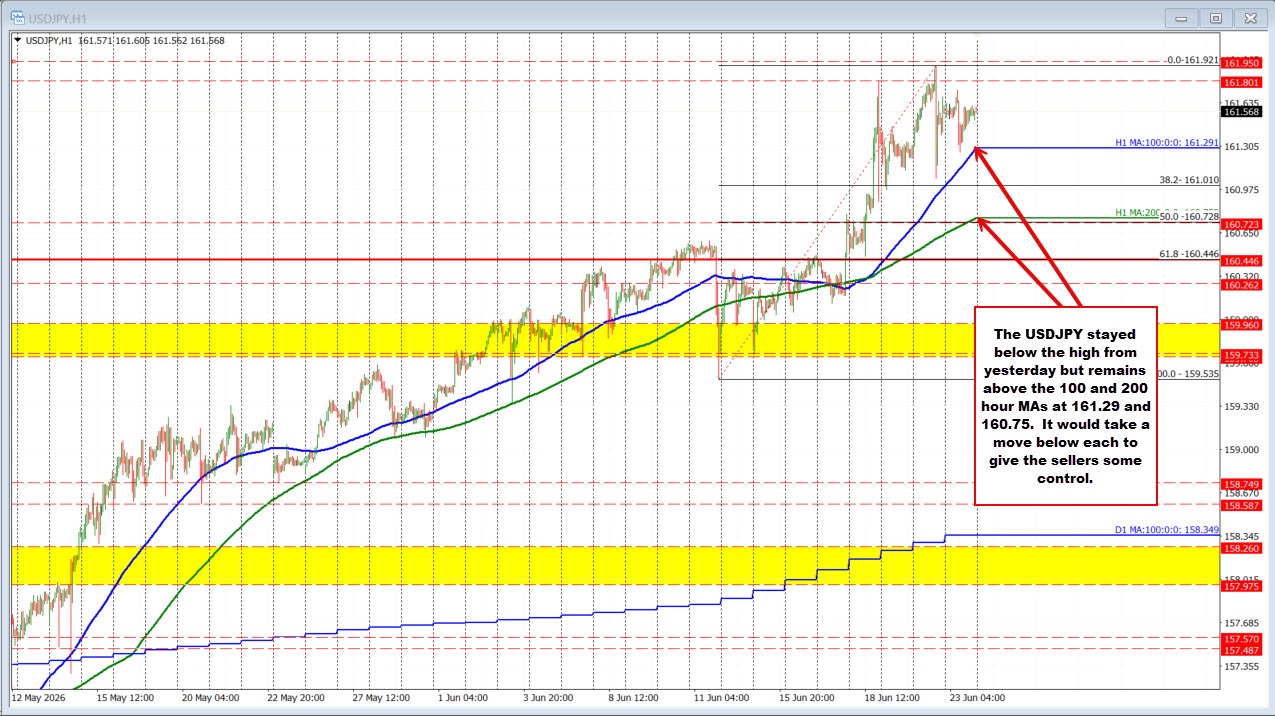The width and height of the screenshot is (1275, 716).
Task: Click the 15 Jun 20:00 time label
Action: [807, 697]
